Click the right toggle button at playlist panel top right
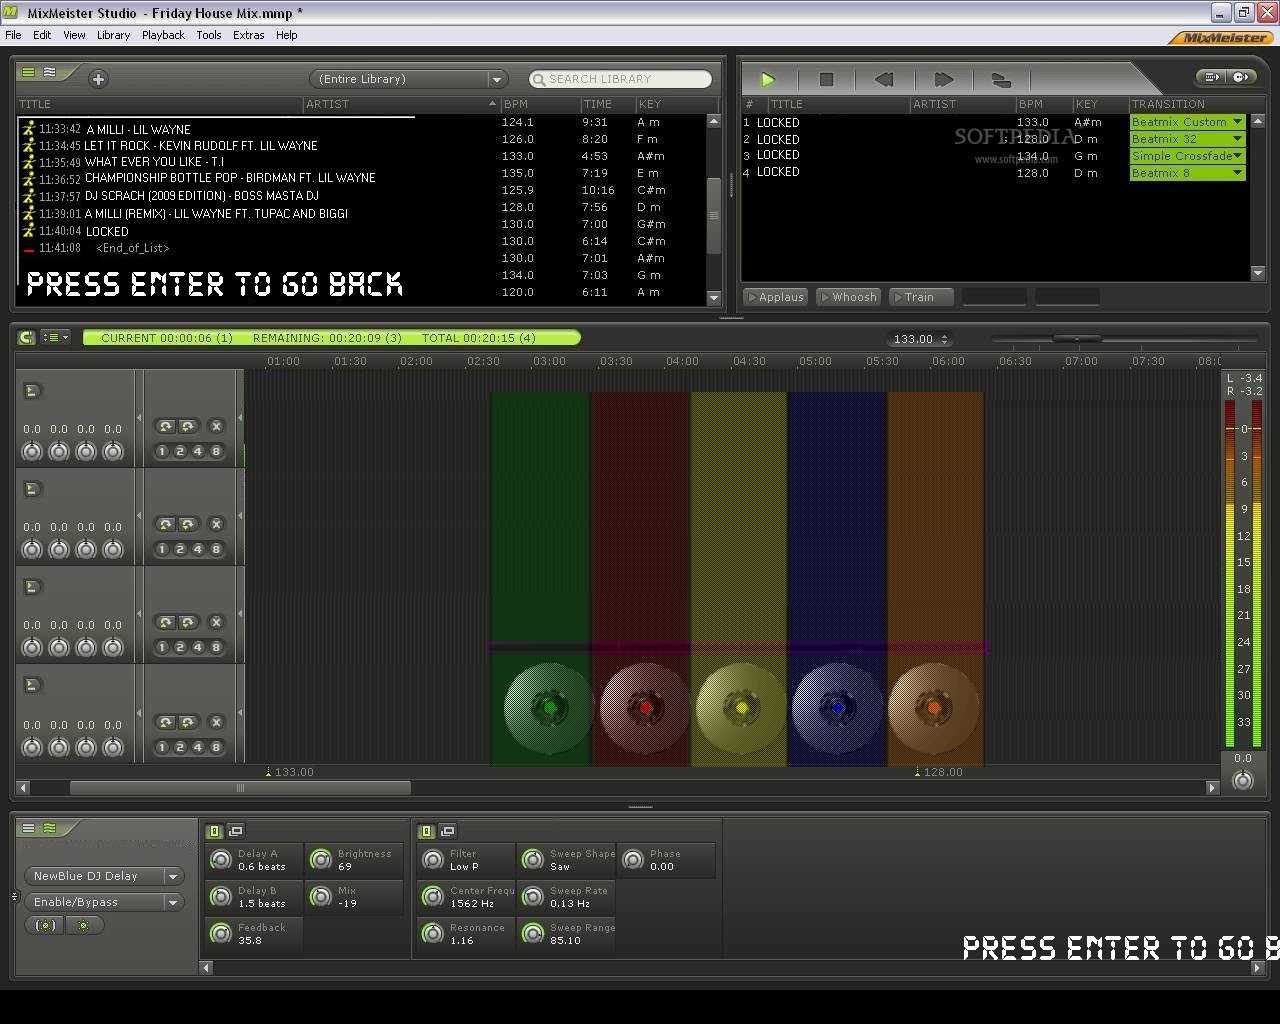Screen dimensions: 1280x1024 (x=1241, y=77)
